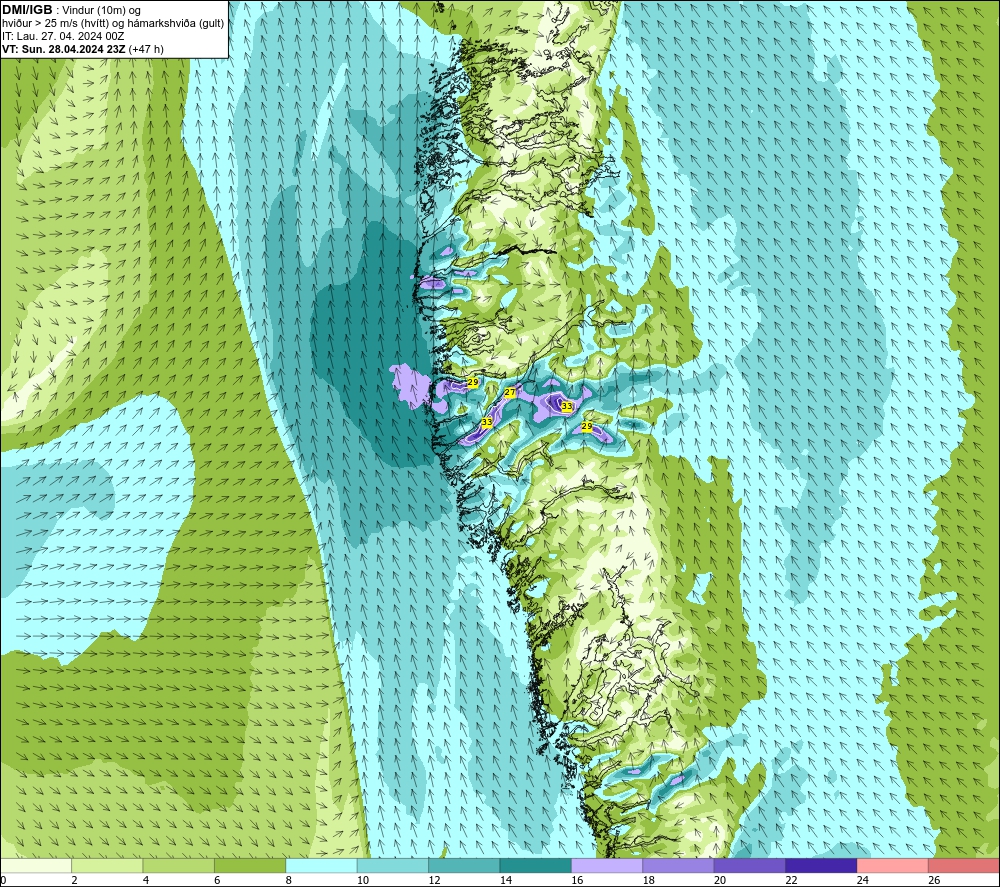This screenshot has height=887, width=1000.
Task: Click the '24' label on the legend scale
Action: tap(863, 880)
